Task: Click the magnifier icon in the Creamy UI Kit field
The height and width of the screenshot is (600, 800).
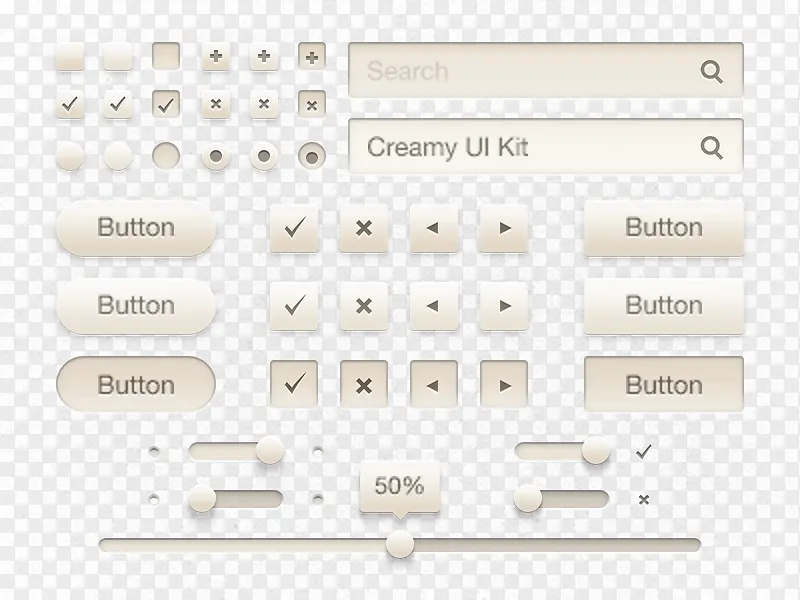Action: 712,148
